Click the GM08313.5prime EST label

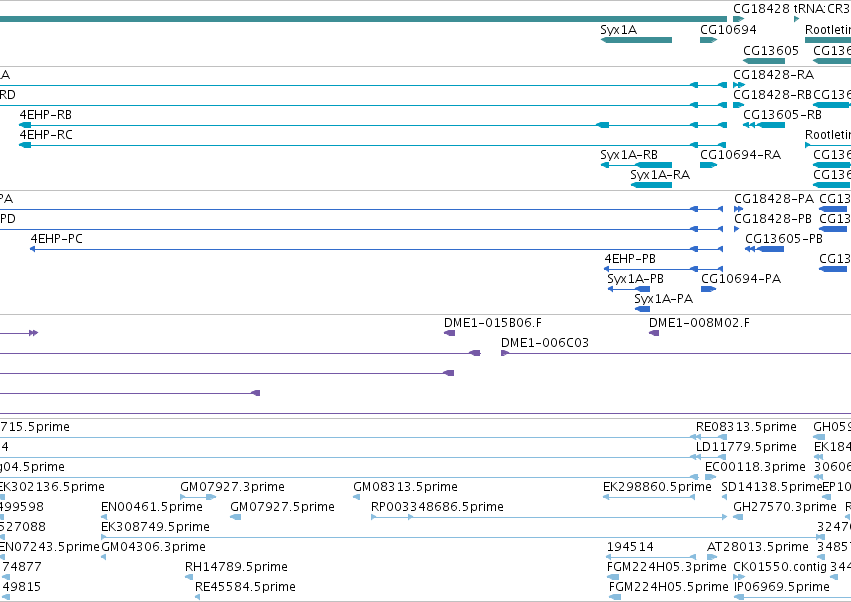click(x=405, y=487)
